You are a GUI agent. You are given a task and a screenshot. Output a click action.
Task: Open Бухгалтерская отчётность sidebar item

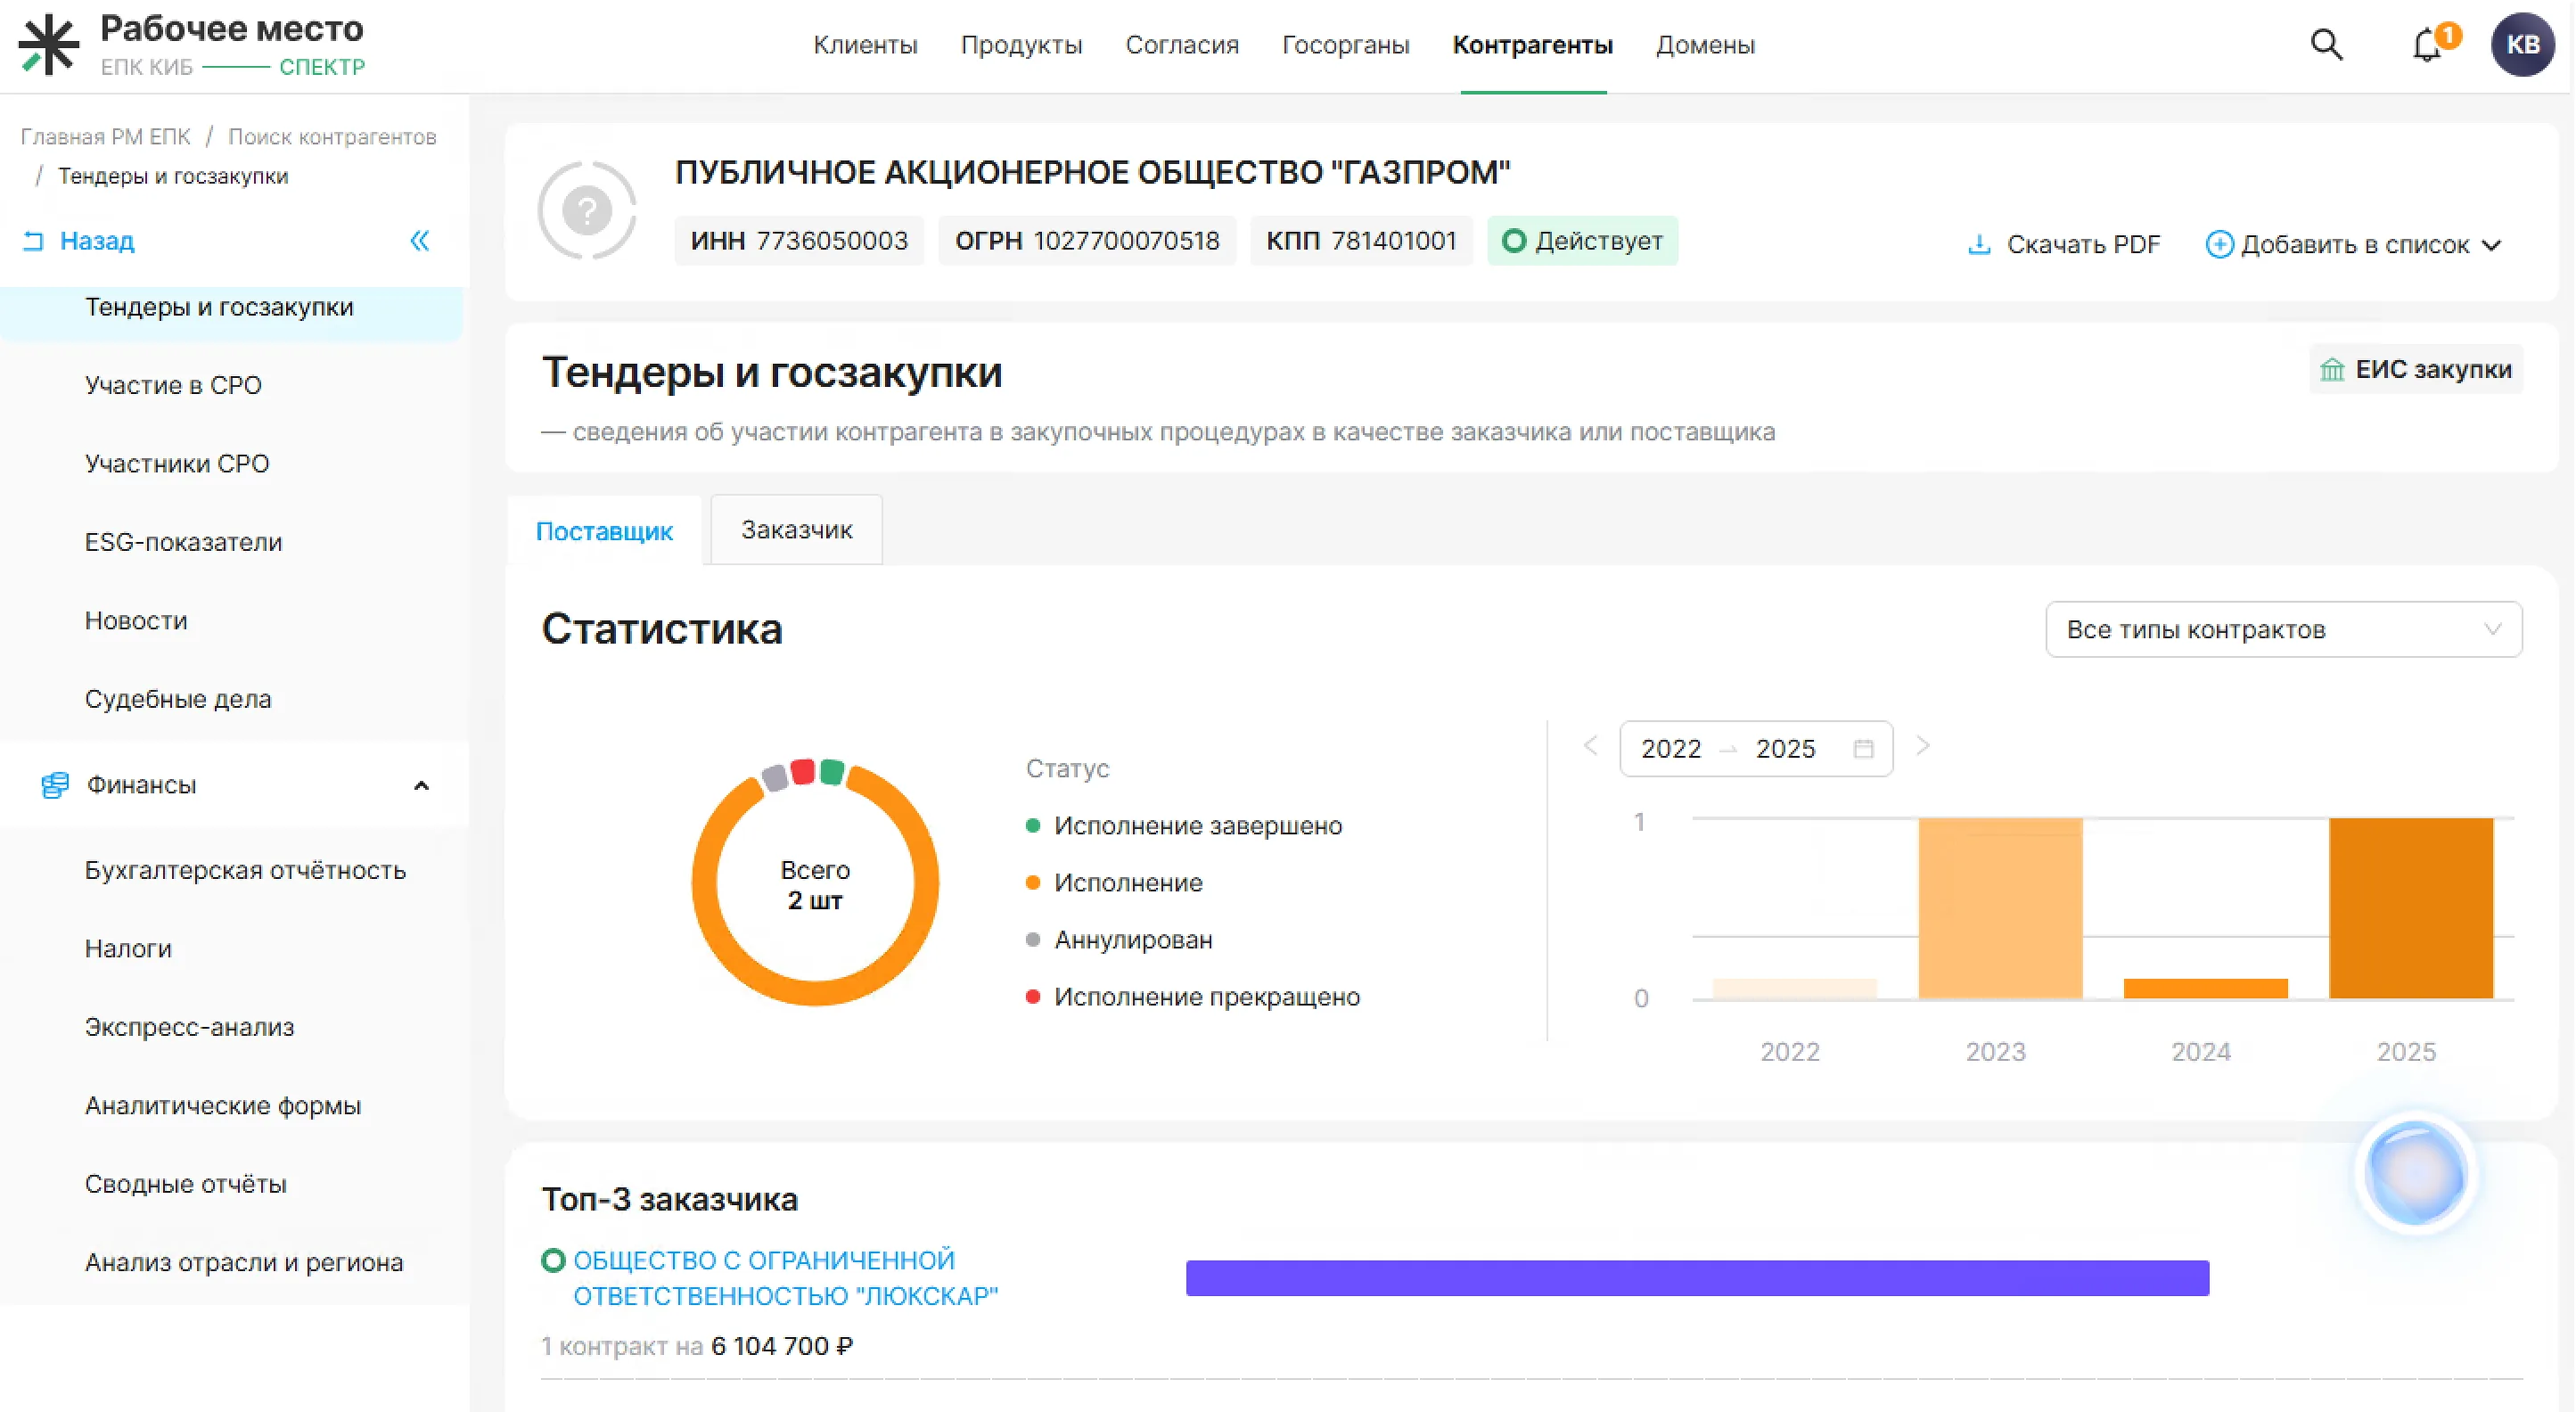click(245, 870)
